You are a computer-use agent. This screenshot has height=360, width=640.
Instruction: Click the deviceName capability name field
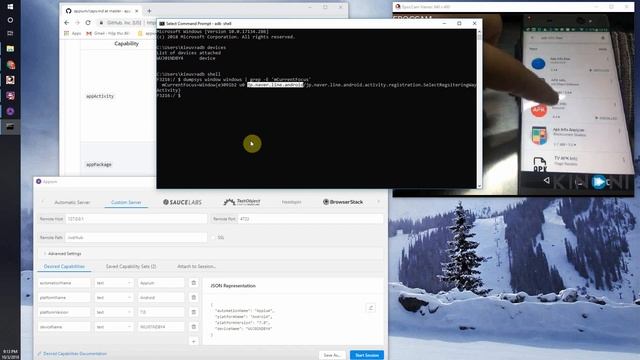coord(64,327)
